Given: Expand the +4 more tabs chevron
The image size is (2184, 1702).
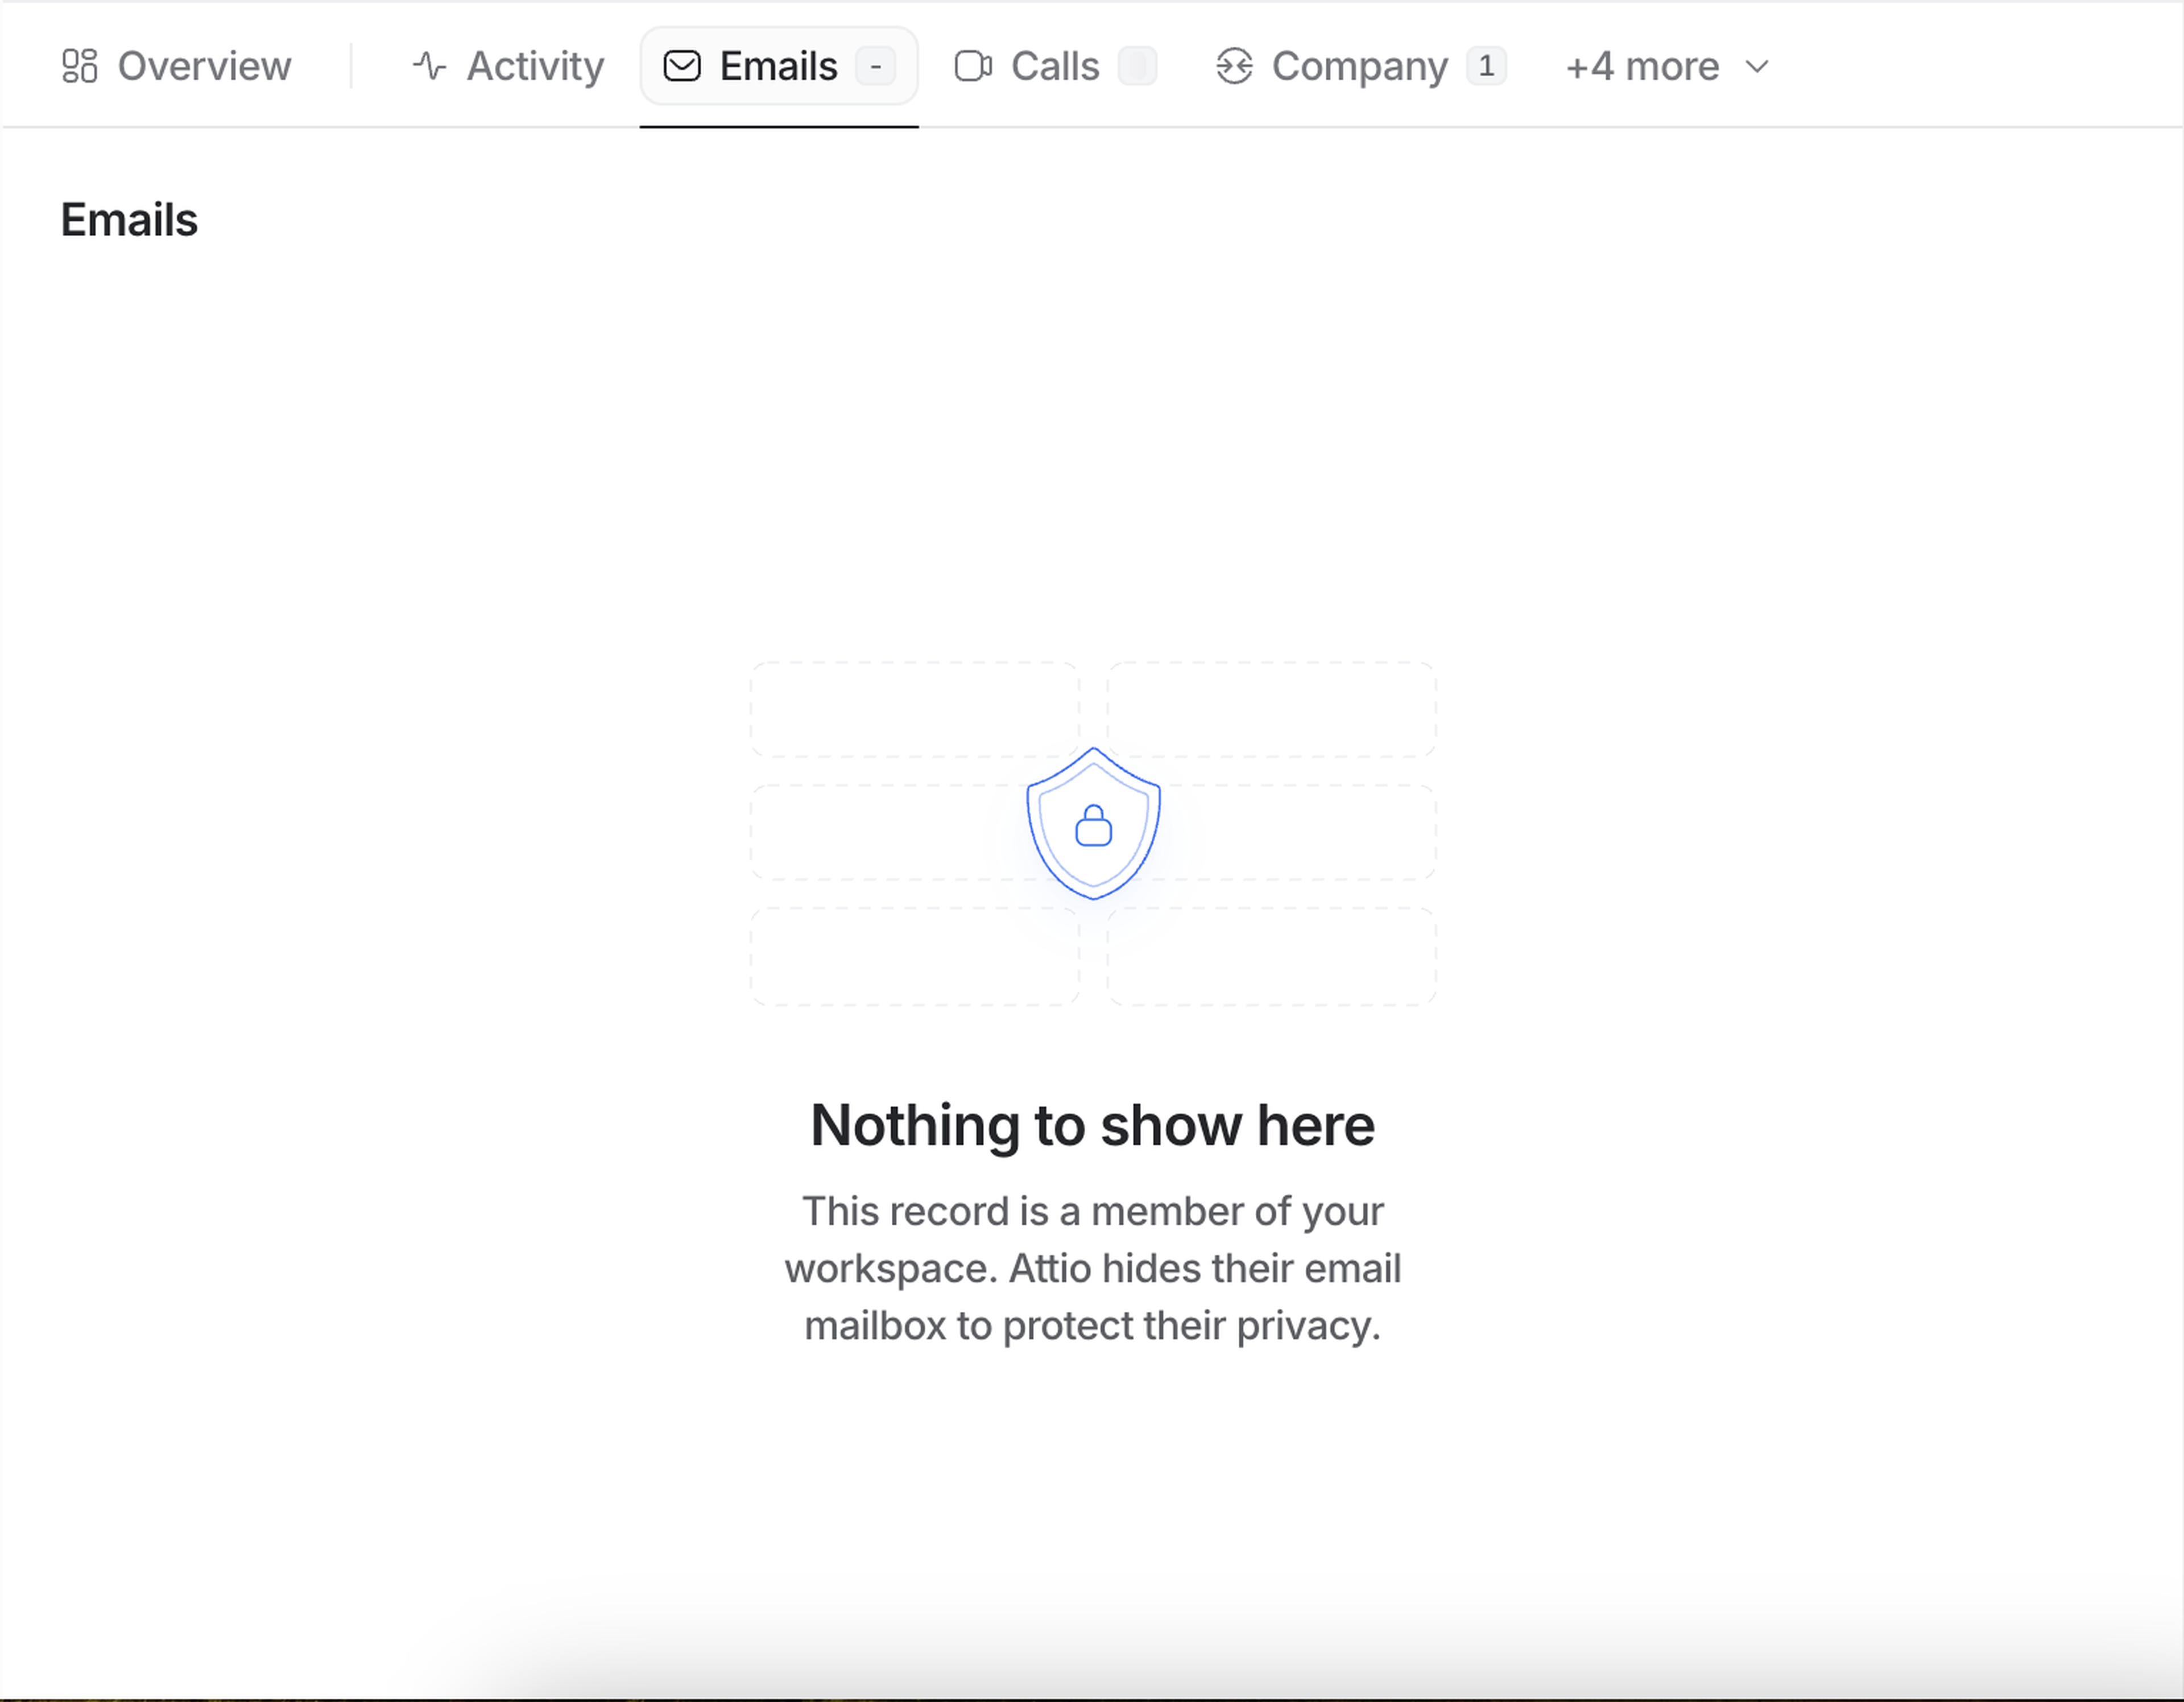Looking at the screenshot, I should pos(1757,66).
